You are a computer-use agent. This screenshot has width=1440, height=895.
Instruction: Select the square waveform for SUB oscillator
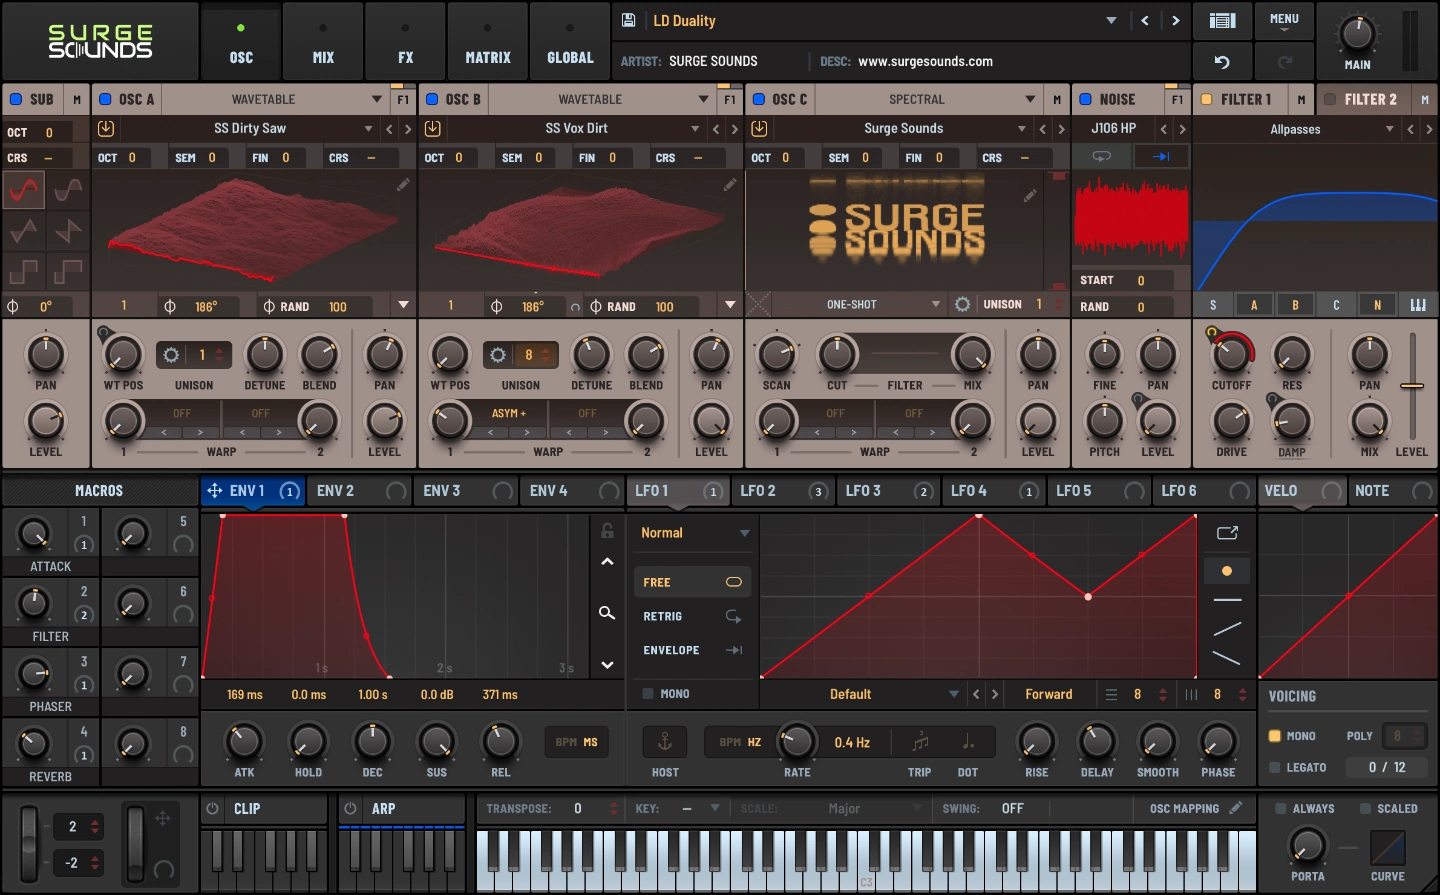click(24, 271)
